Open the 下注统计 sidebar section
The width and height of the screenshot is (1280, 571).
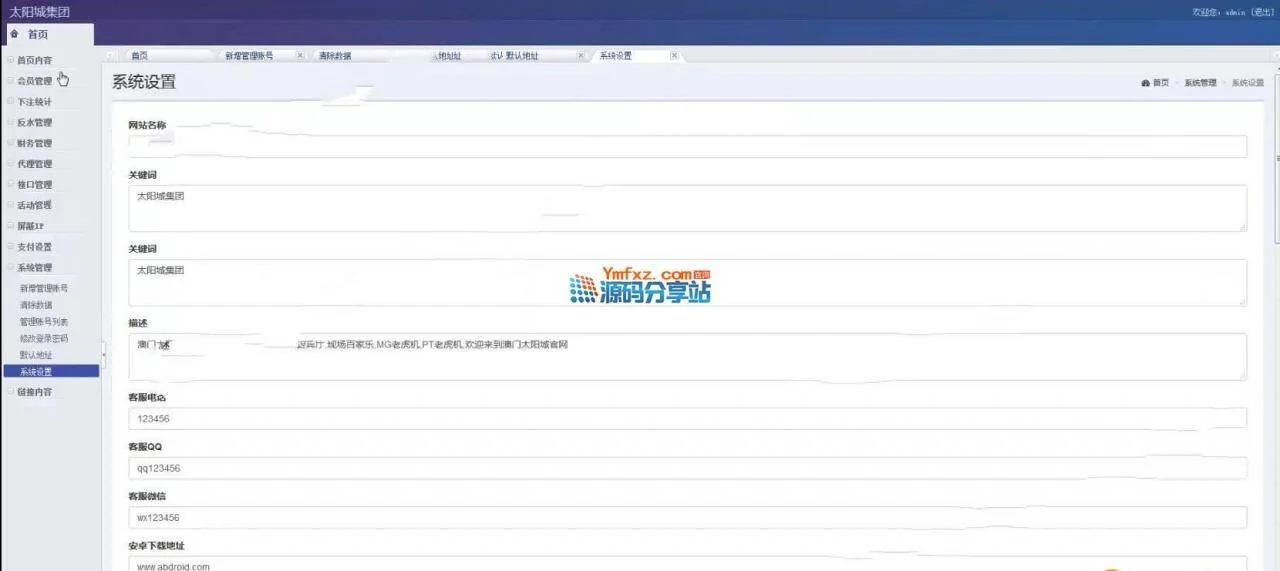pos(34,102)
